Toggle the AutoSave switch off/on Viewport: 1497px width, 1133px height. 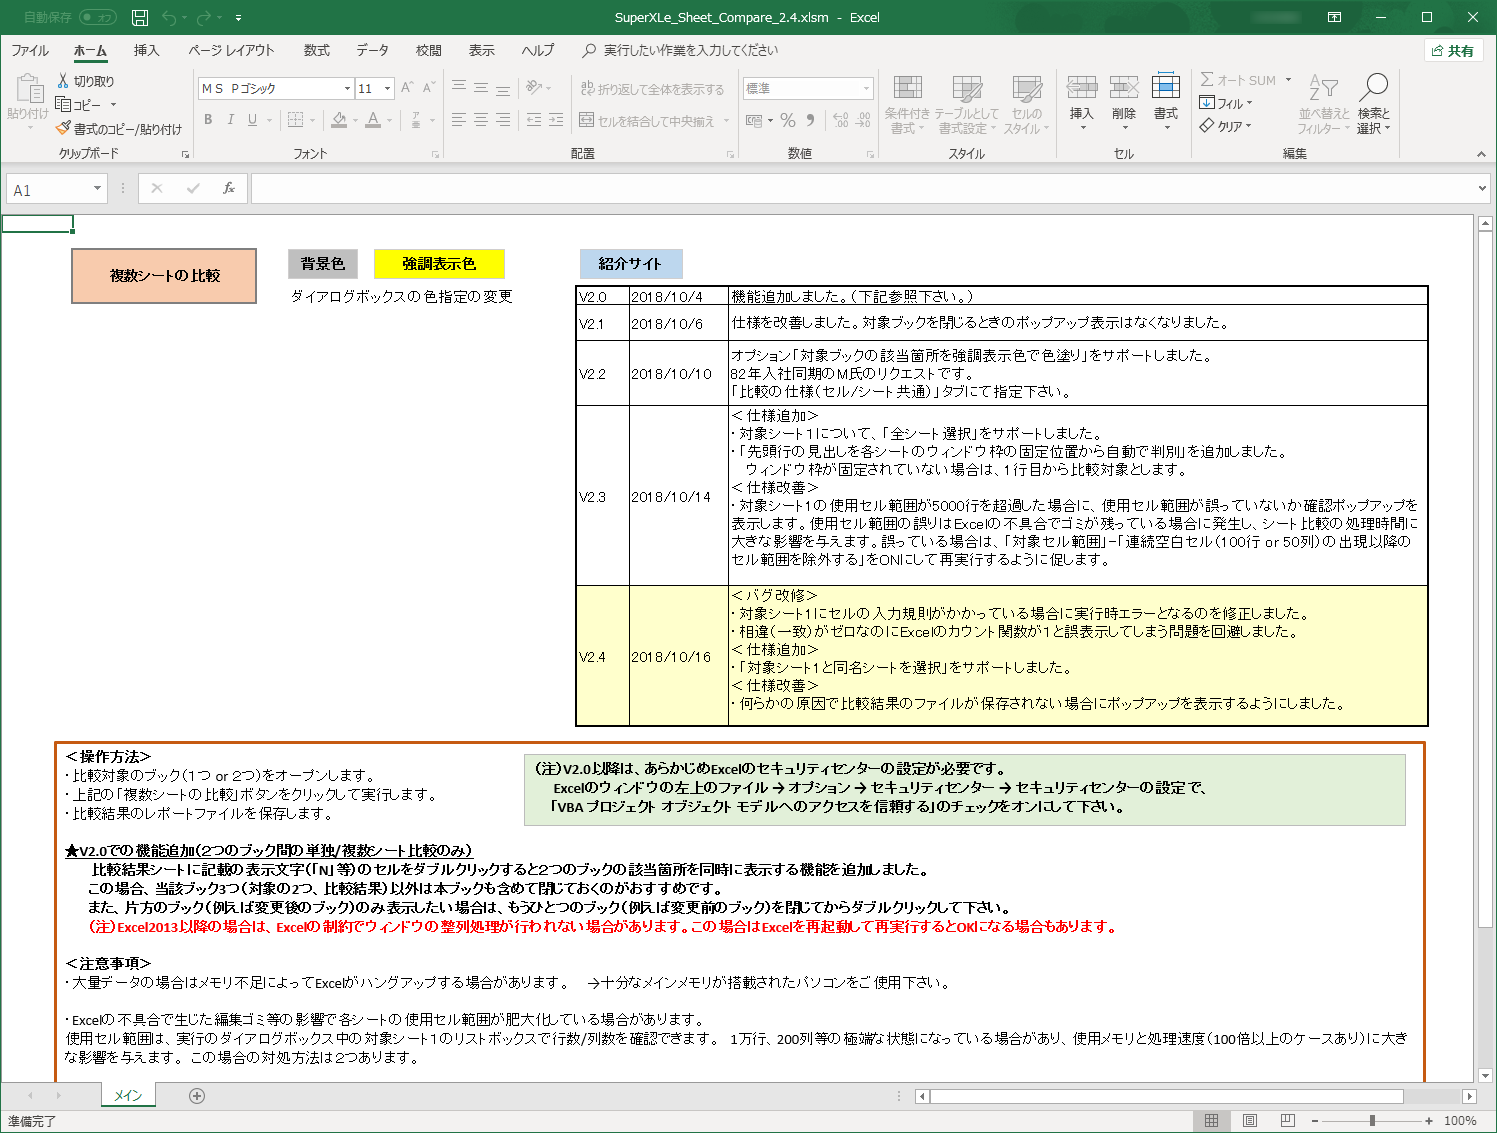pos(97,17)
